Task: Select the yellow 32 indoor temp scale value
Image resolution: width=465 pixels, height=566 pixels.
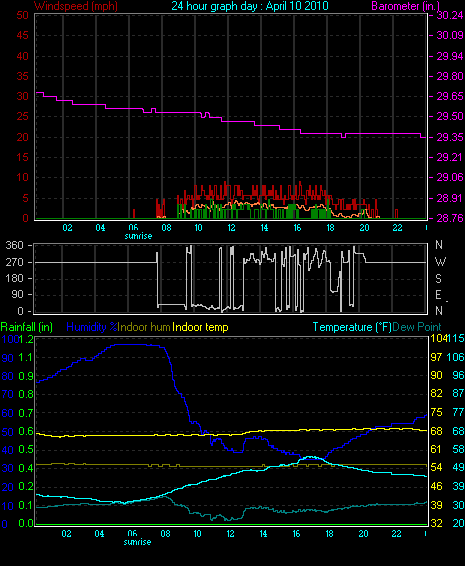Action: [436, 523]
